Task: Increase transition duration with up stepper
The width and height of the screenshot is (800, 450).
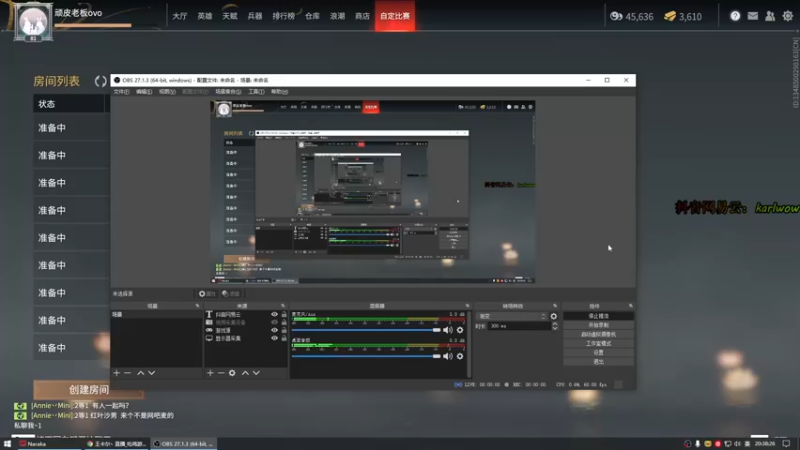Action: point(555,324)
